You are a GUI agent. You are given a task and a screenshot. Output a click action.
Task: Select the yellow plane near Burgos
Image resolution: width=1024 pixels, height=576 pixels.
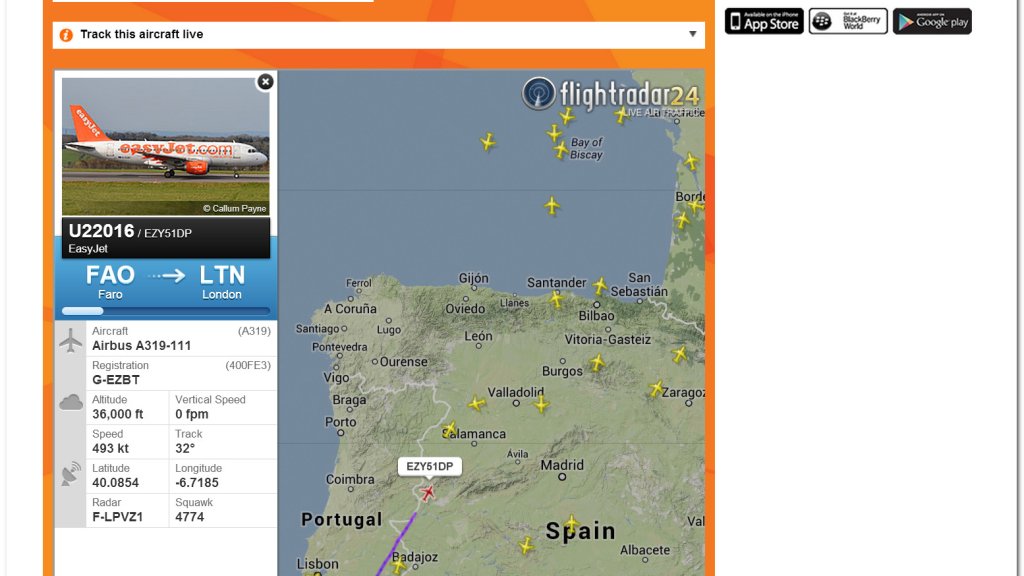click(597, 362)
